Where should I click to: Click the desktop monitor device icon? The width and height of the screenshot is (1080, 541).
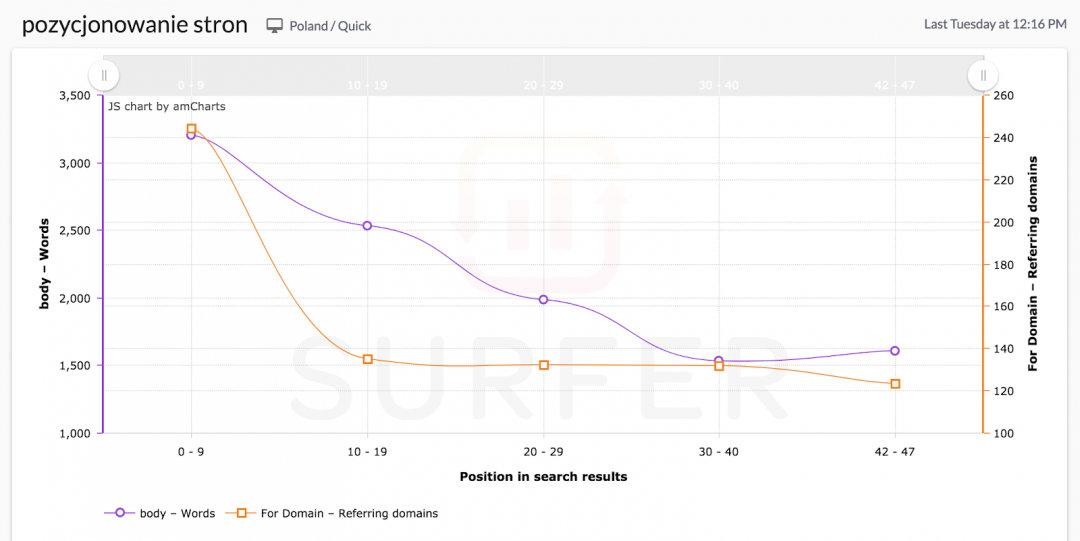[x=275, y=26]
